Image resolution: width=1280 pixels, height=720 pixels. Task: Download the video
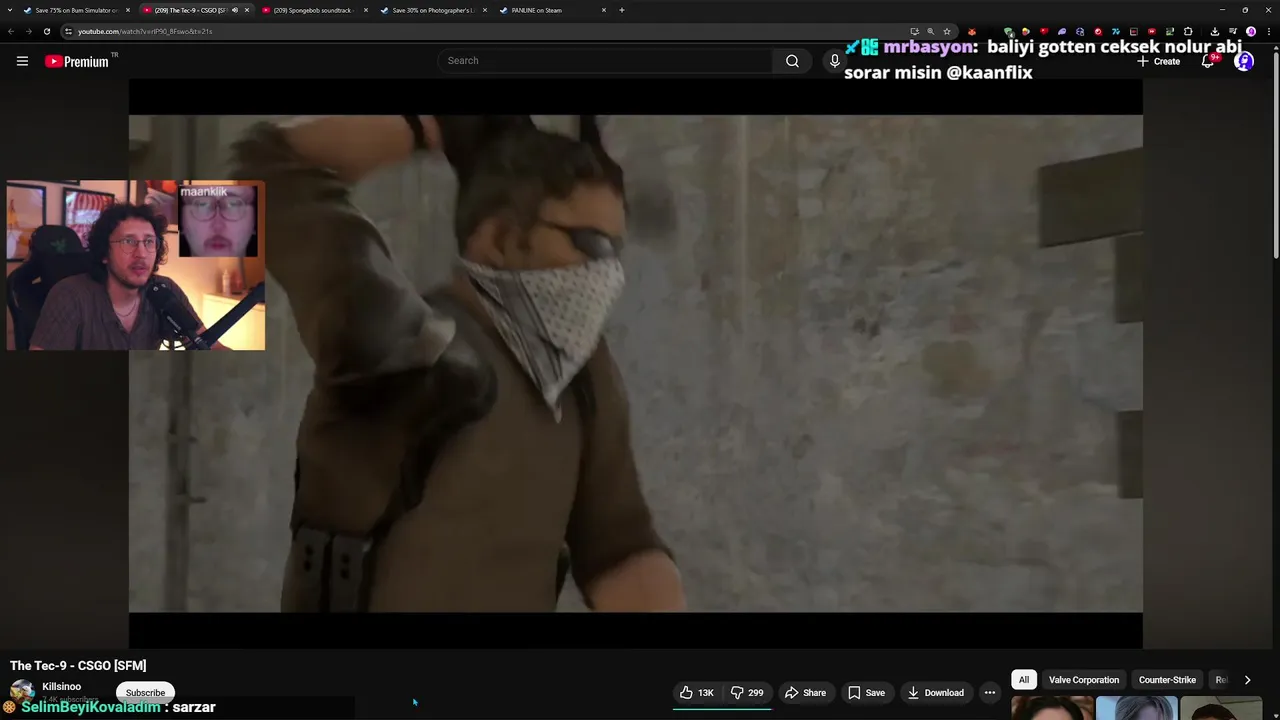click(935, 692)
